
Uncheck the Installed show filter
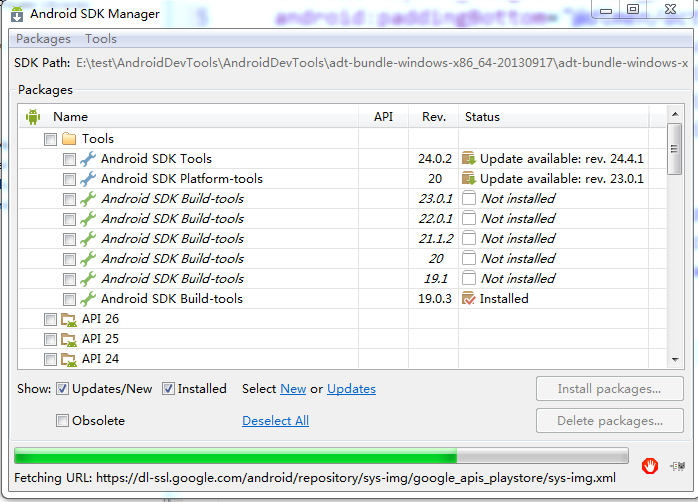pyautogui.click(x=168, y=389)
